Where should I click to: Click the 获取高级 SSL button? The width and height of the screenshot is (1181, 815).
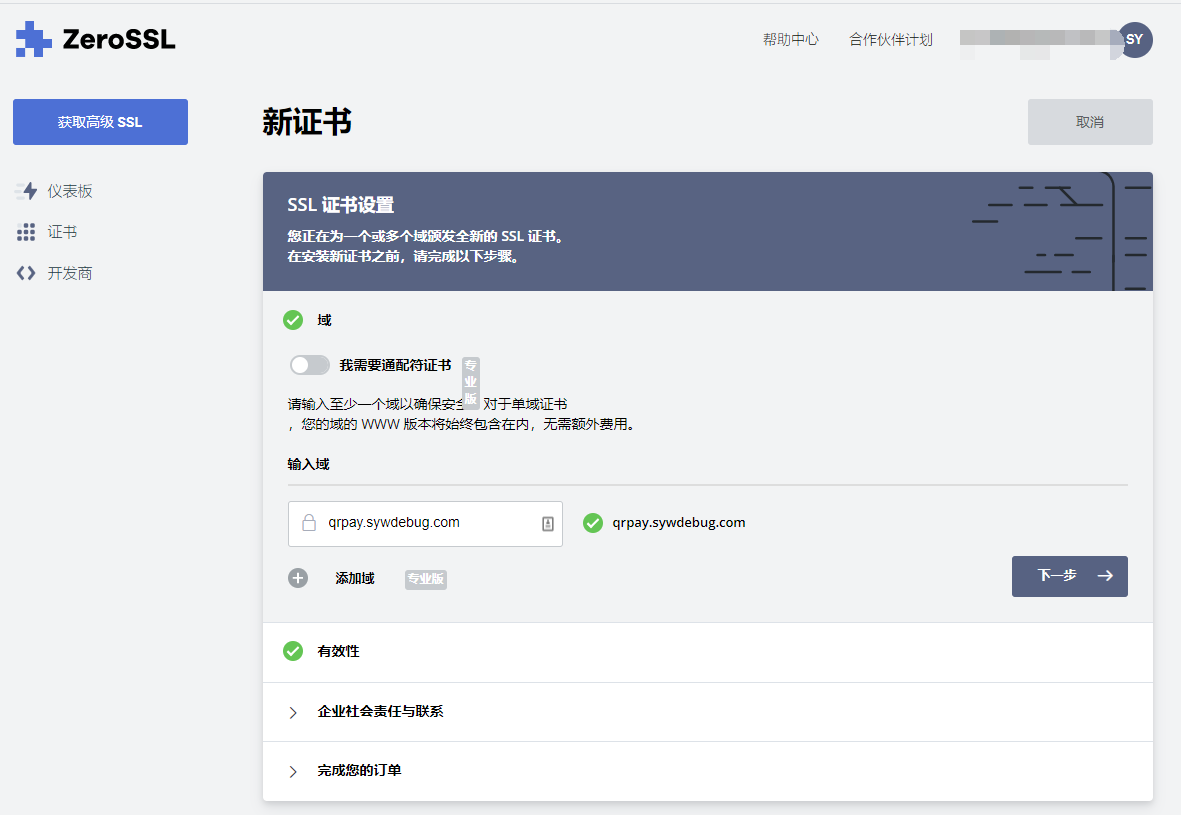(100, 121)
